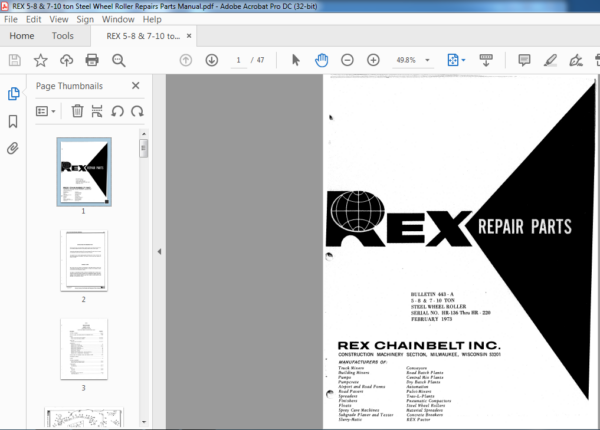Open the Find text magnifier tool
The width and height of the screenshot is (600, 430).
click(119, 60)
